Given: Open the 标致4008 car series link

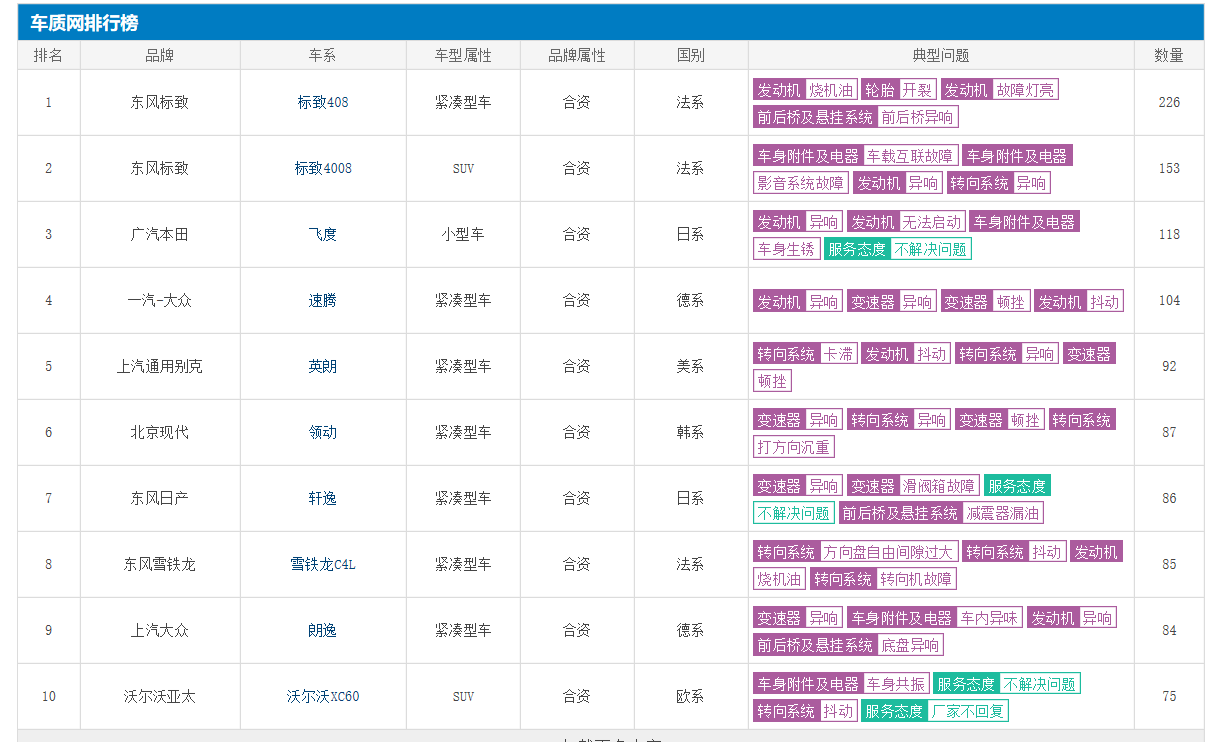Looking at the screenshot, I should pyautogui.click(x=323, y=168).
